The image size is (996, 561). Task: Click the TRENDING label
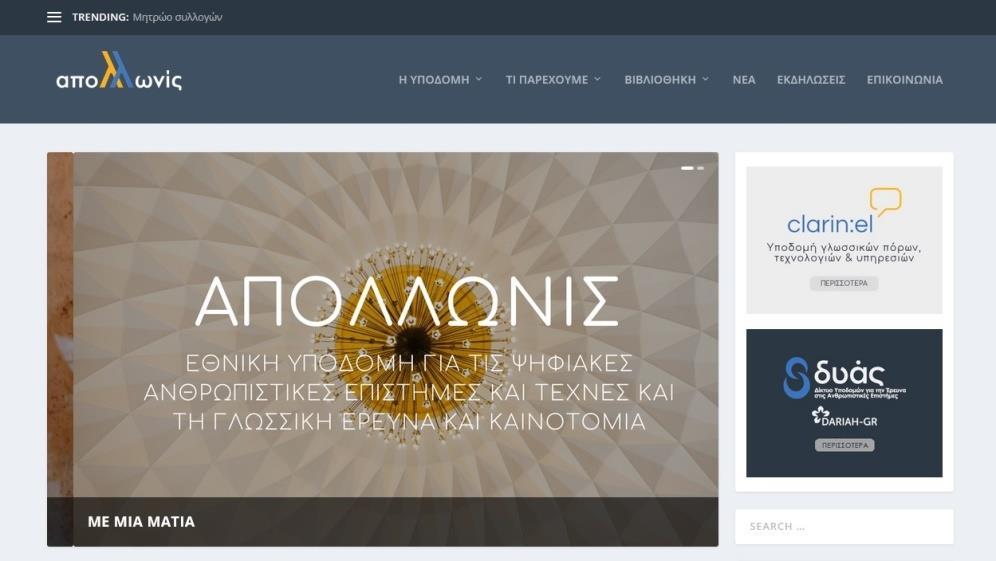(x=100, y=17)
